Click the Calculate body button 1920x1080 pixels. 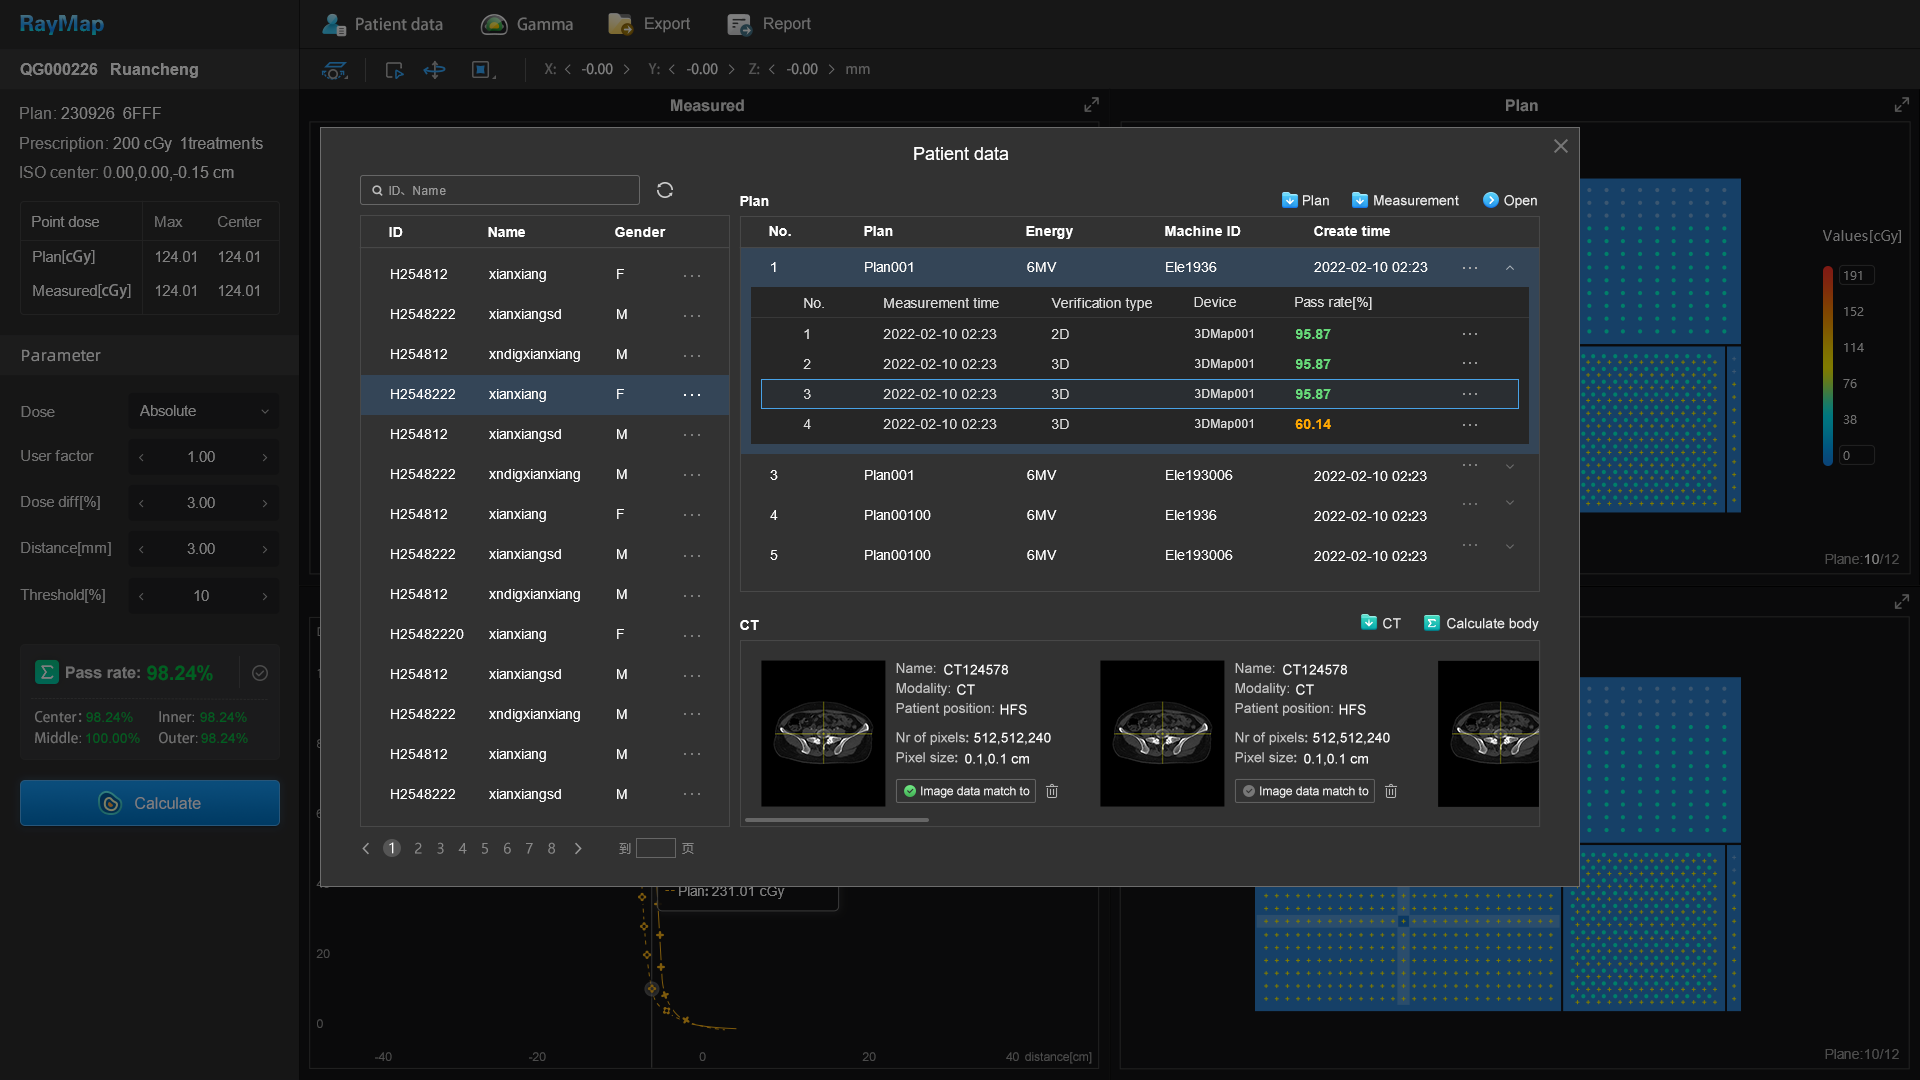point(1481,623)
